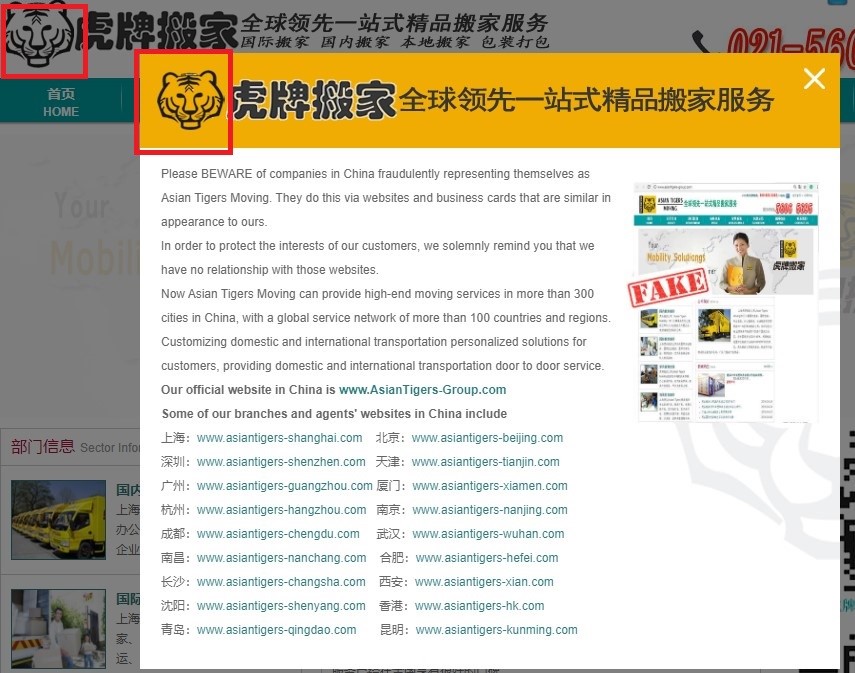The width and height of the screenshot is (855, 673).
Task: Click the asiantigers-wuhan.com link
Action: click(488, 534)
